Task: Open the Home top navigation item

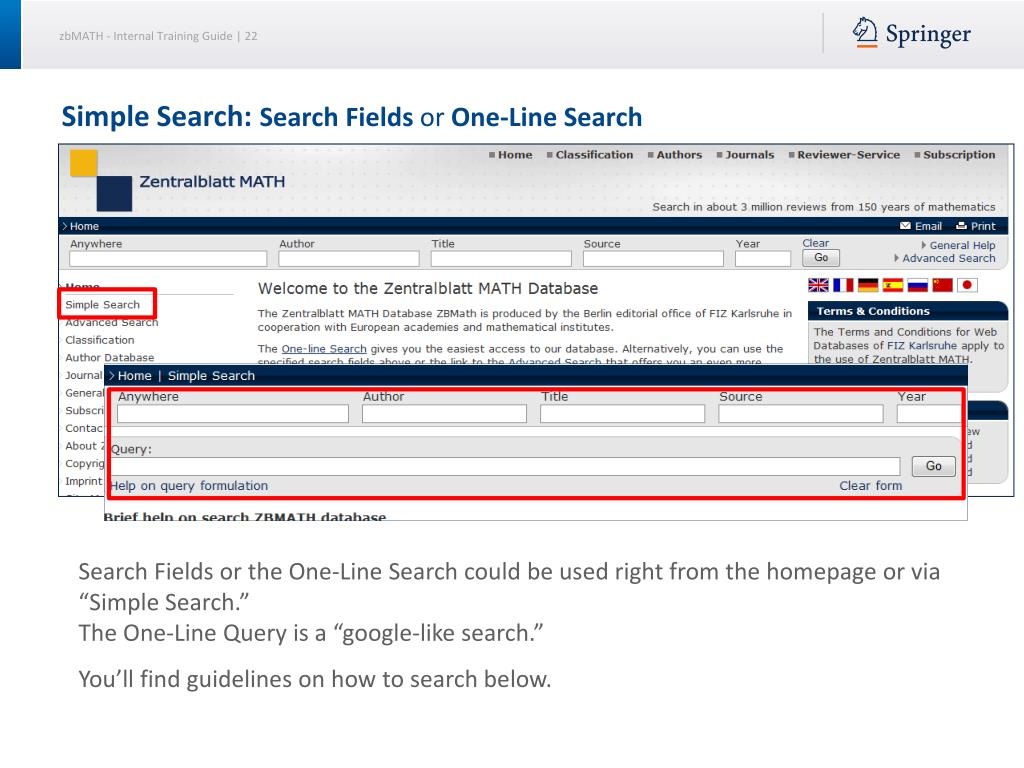Action: click(515, 155)
